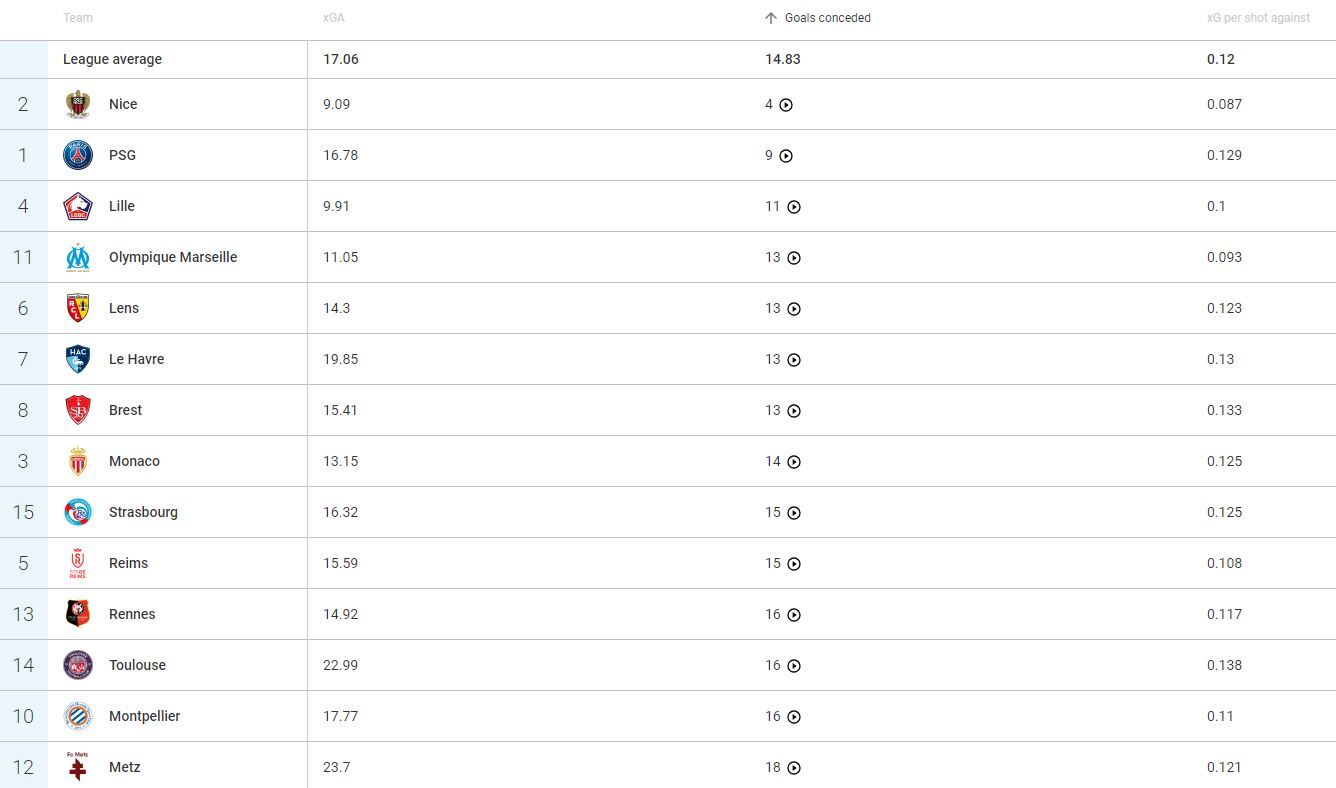Click the Le Havre HAC badge

point(78,359)
